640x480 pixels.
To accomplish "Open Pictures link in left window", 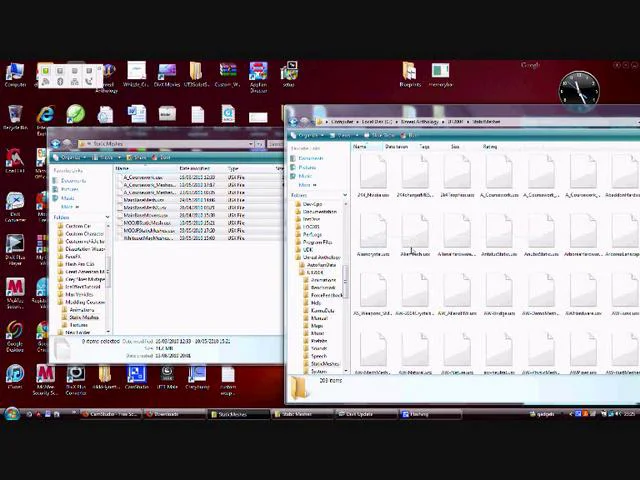I will pos(66,189).
